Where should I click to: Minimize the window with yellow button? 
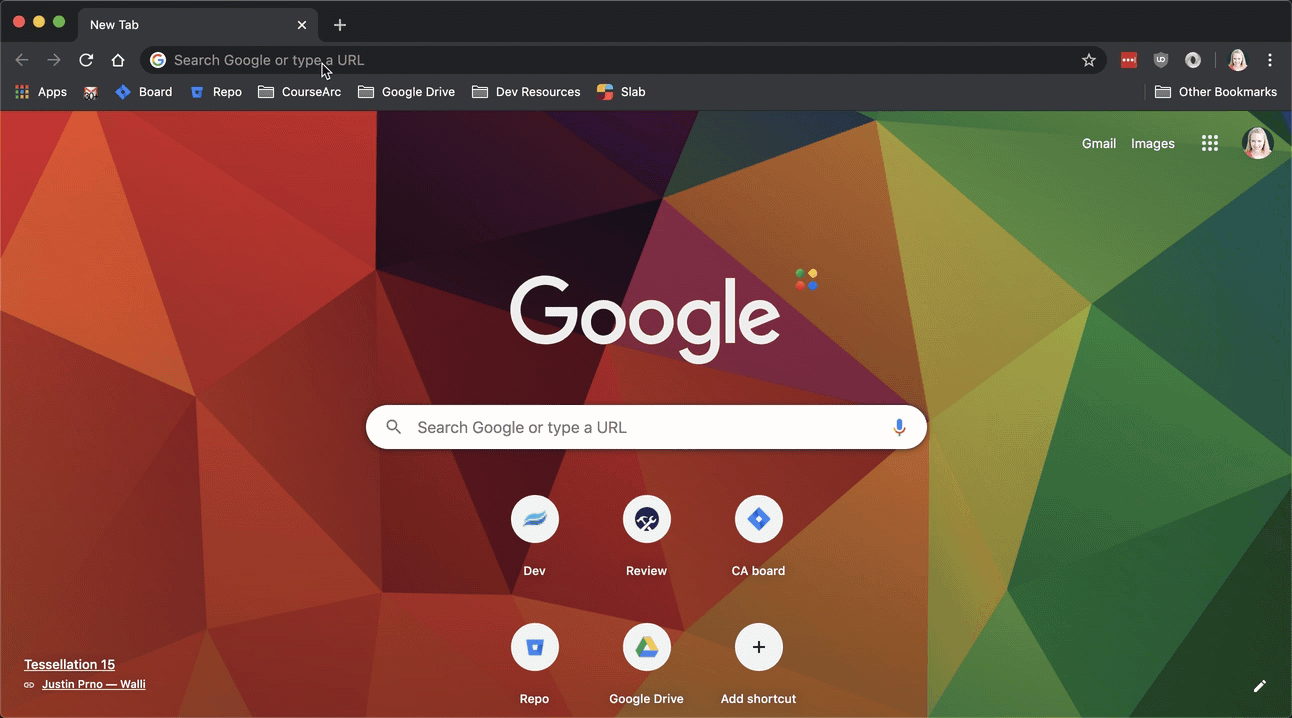pos(39,22)
